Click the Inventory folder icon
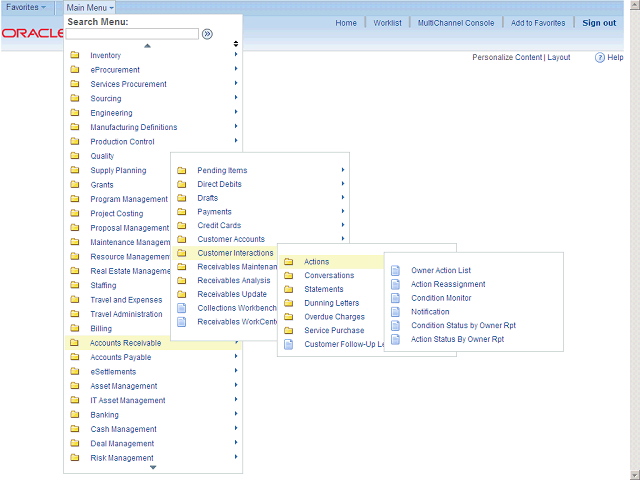This screenshot has height=480, width=640. pyautogui.click(x=75, y=56)
